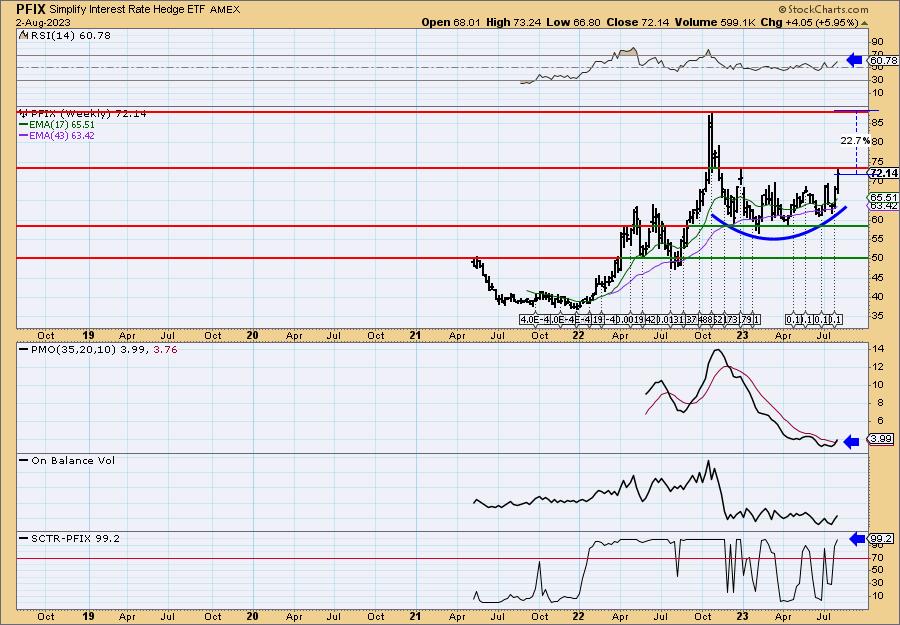Select the Open 68.01 value

[x=452, y=22]
